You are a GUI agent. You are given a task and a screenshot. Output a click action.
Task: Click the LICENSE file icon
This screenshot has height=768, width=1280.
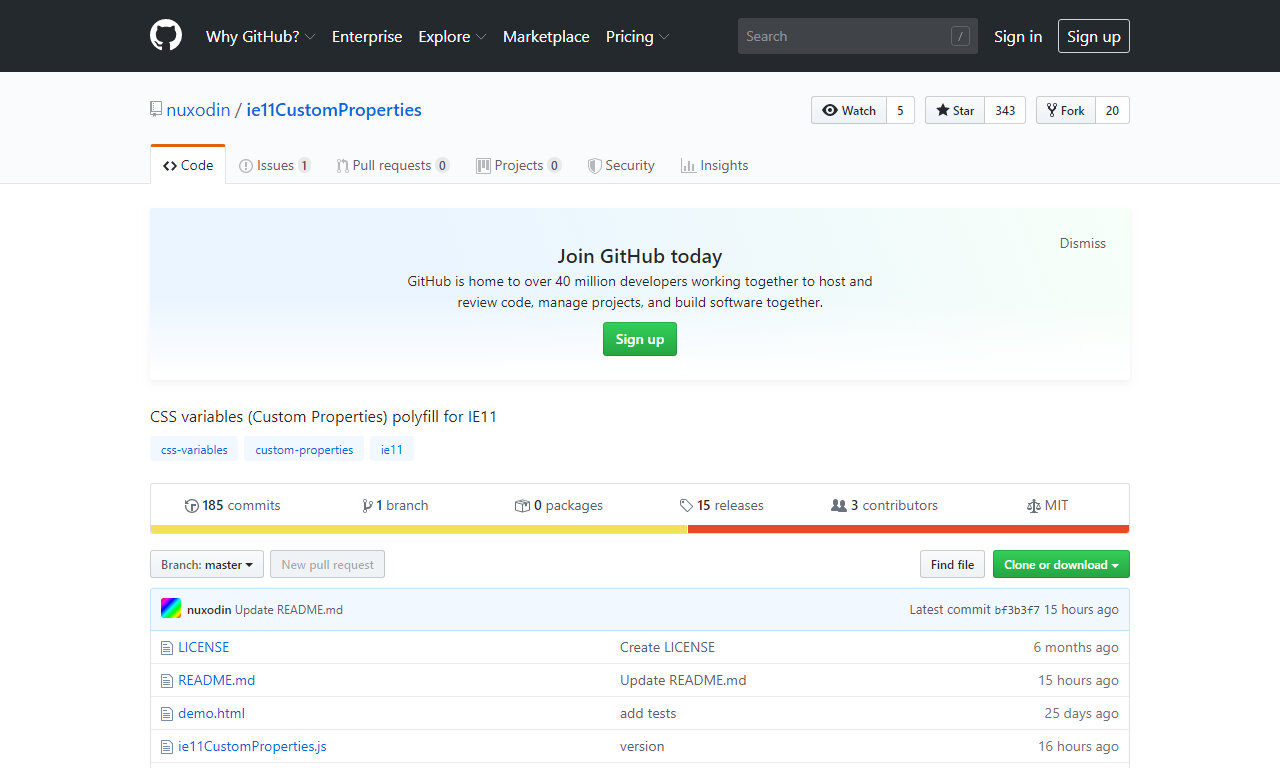point(167,648)
